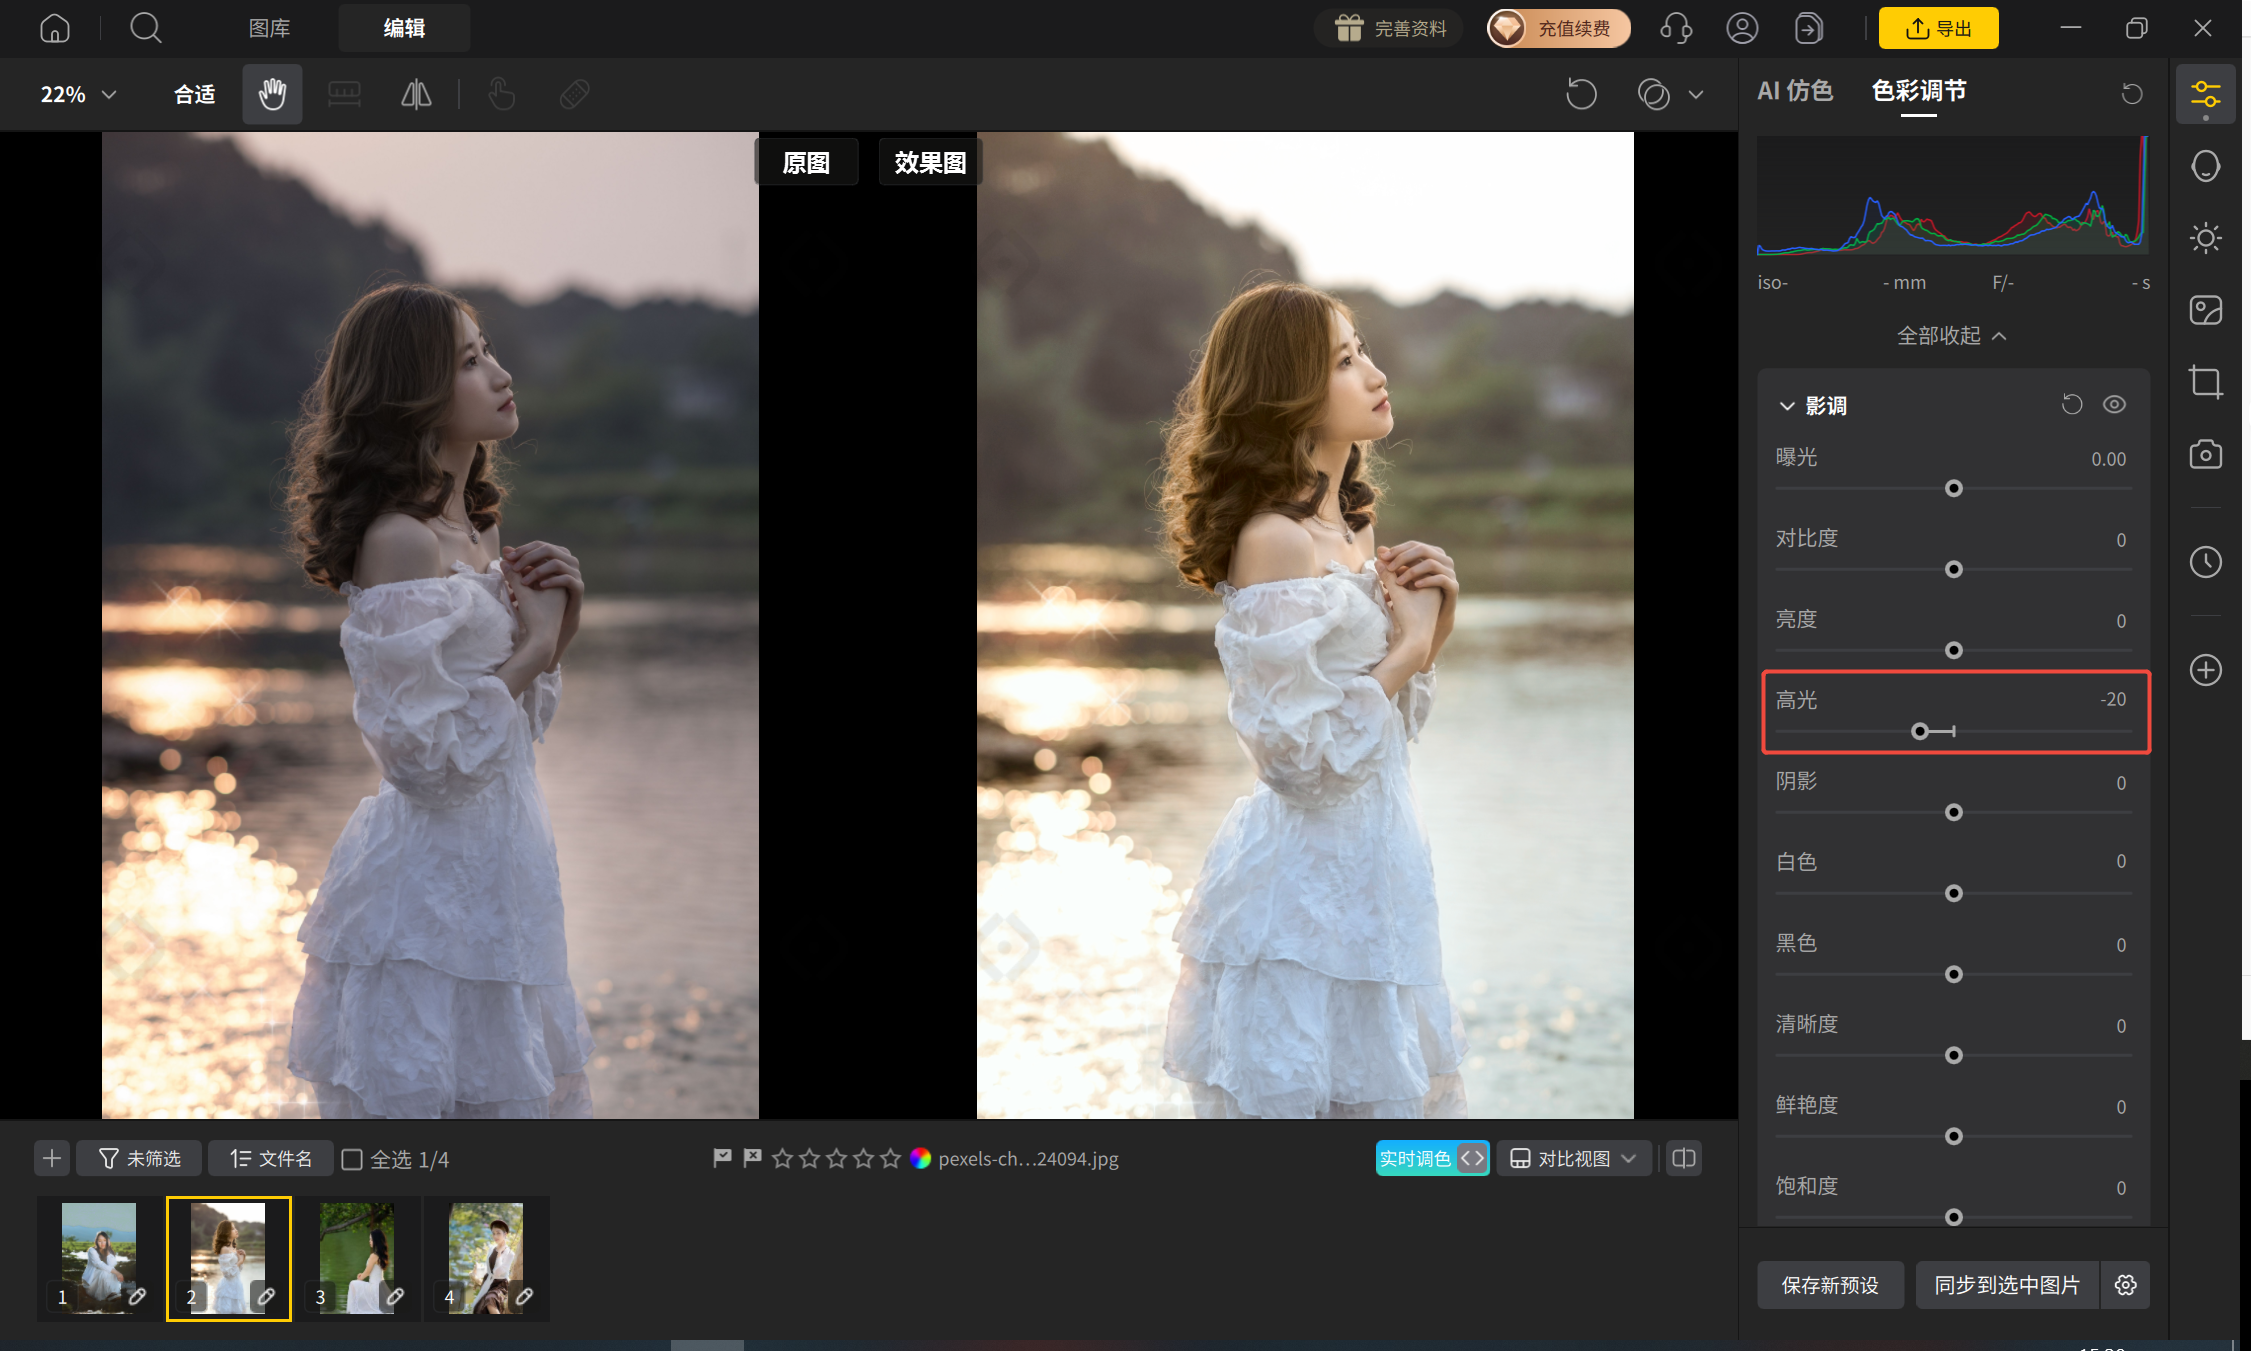Toggle the reject flag icon

[x=752, y=1158]
